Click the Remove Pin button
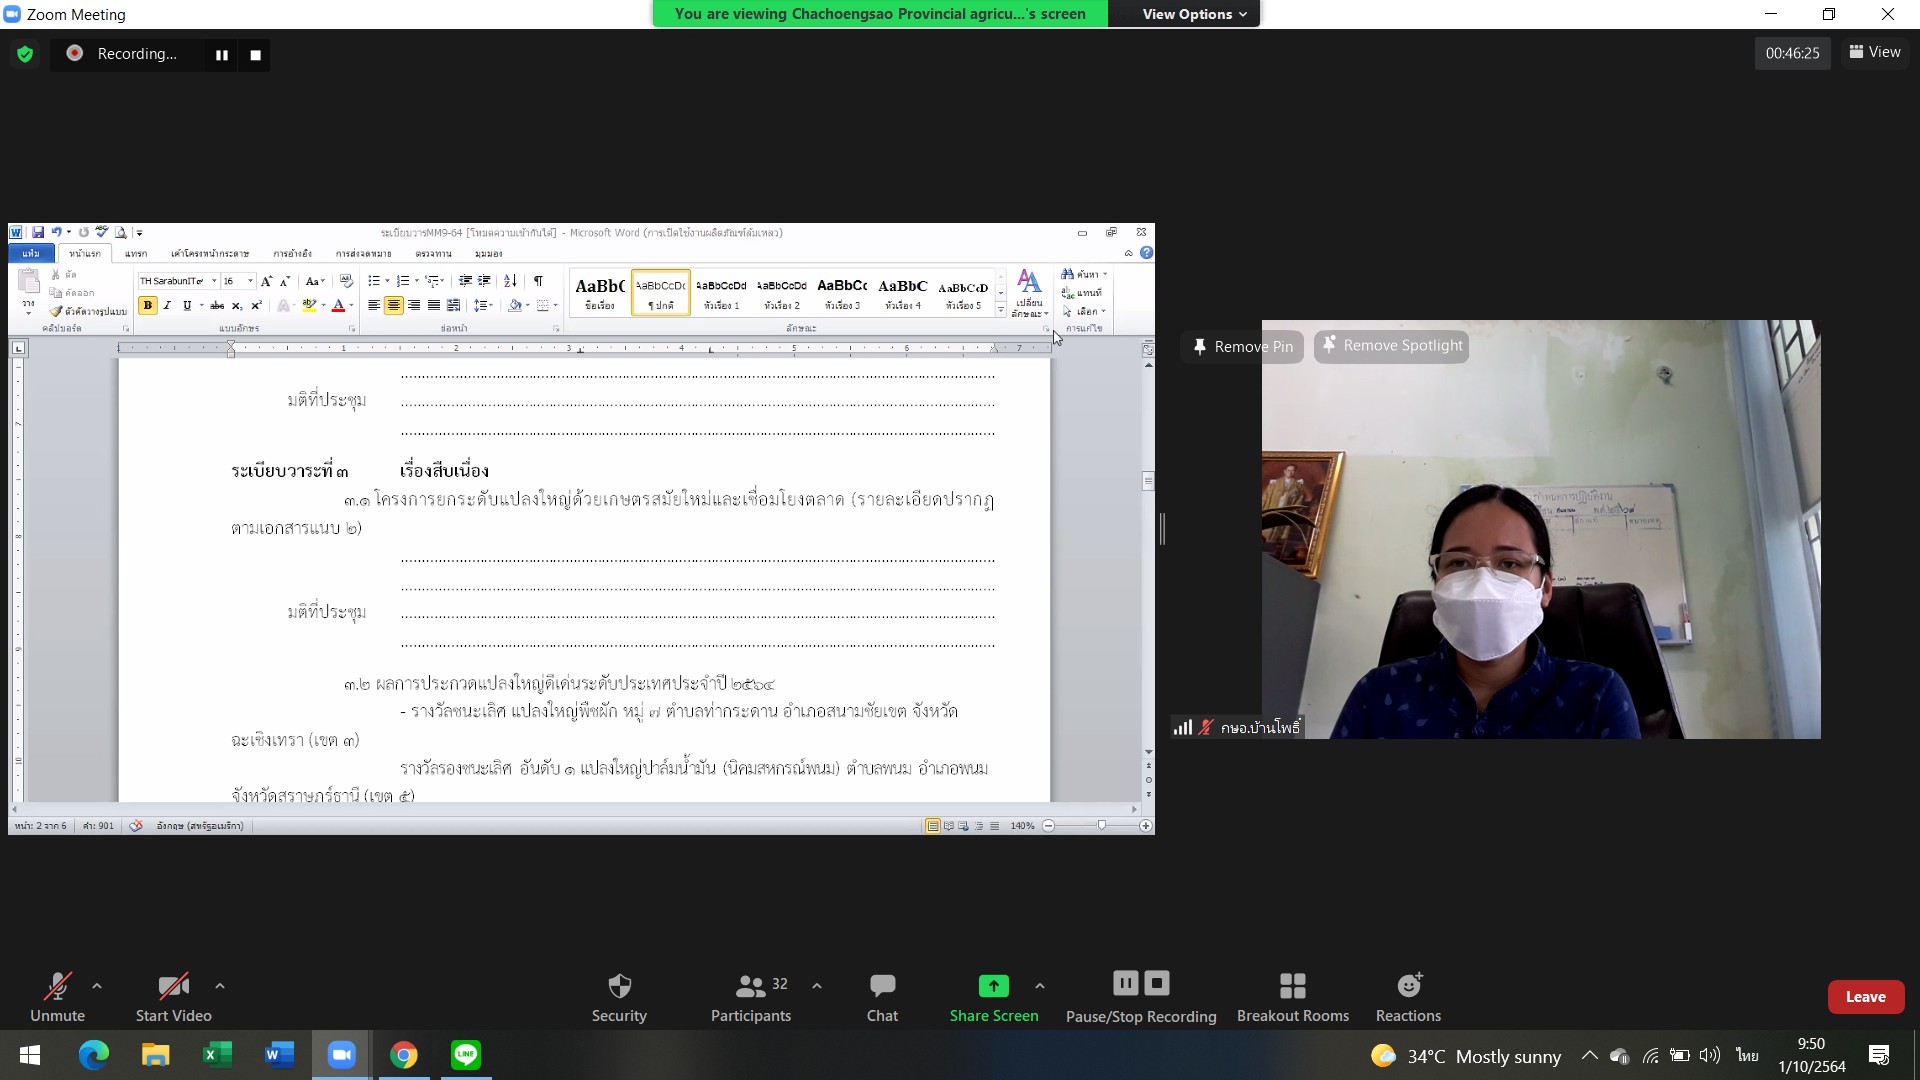Screen dimensions: 1920x1080 click(x=1242, y=346)
